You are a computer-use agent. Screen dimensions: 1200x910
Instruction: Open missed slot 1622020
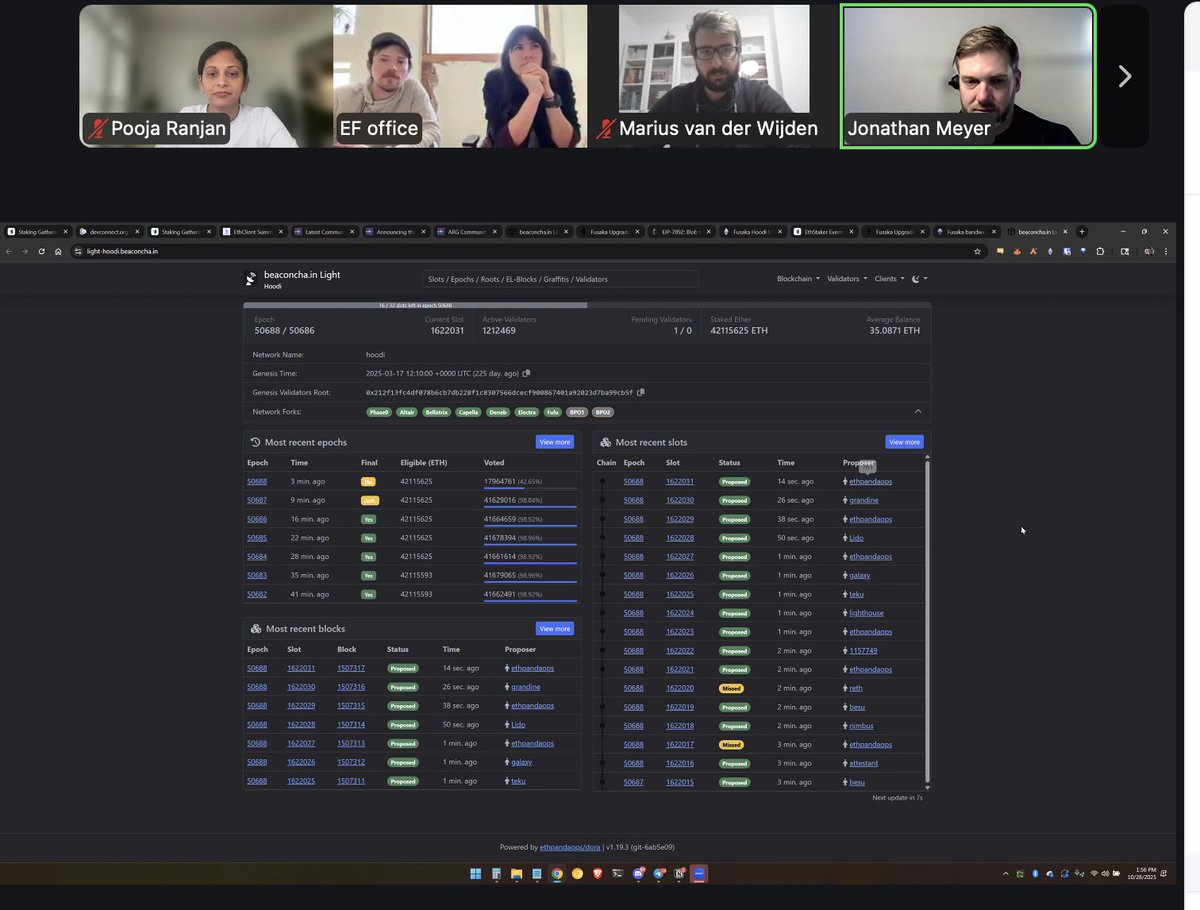point(680,688)
